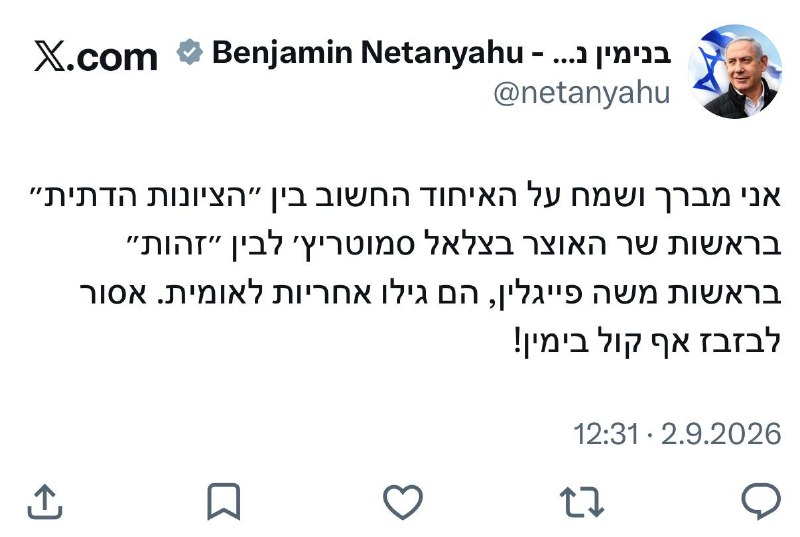Like the tweet with the heart icon
Screen dimensions: 800x537
click(403, 501)
